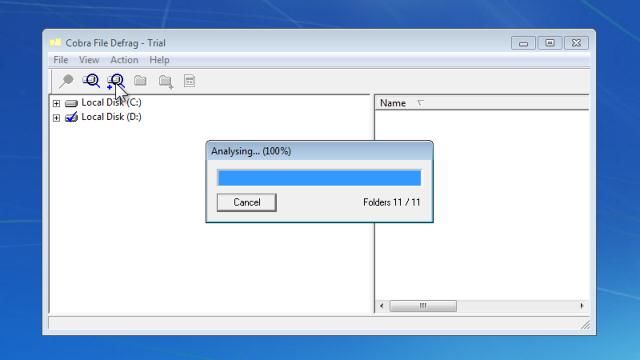This screenshot has width=640, height=360.
Task: Open the Help menu
Action: point(159,60)
